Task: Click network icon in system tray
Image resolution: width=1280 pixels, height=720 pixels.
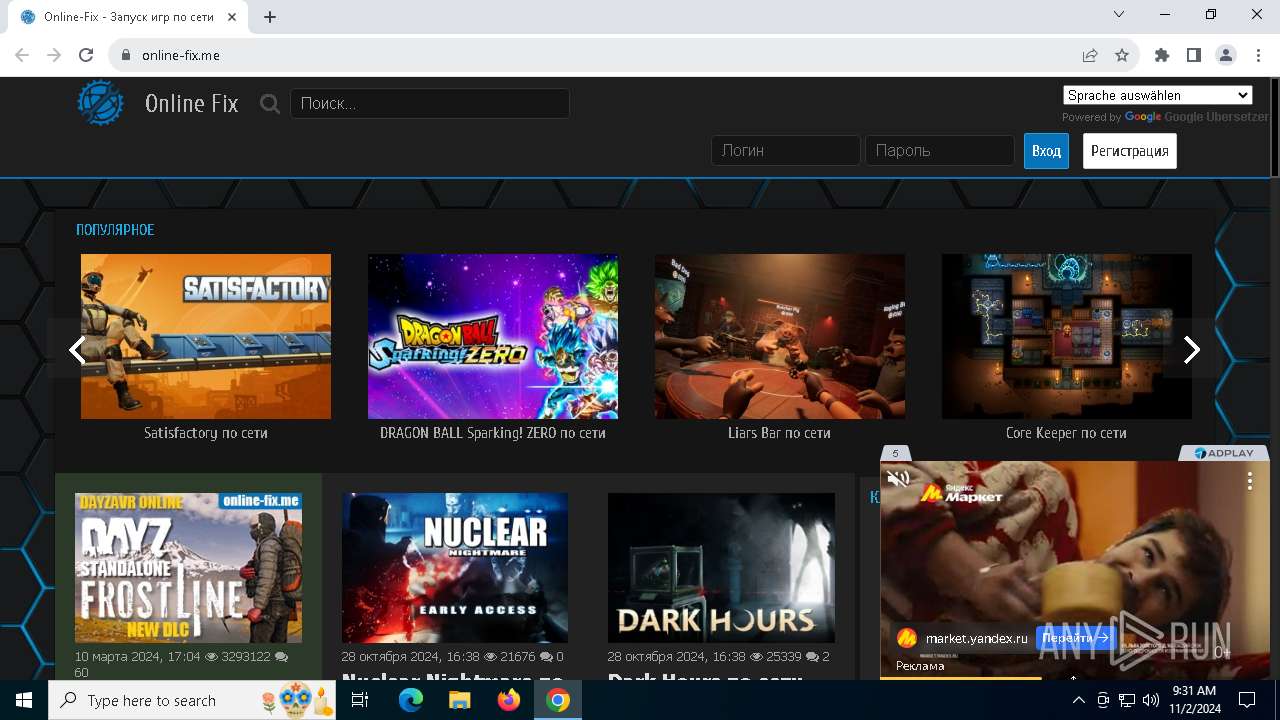Action: tap(1127, 700)
